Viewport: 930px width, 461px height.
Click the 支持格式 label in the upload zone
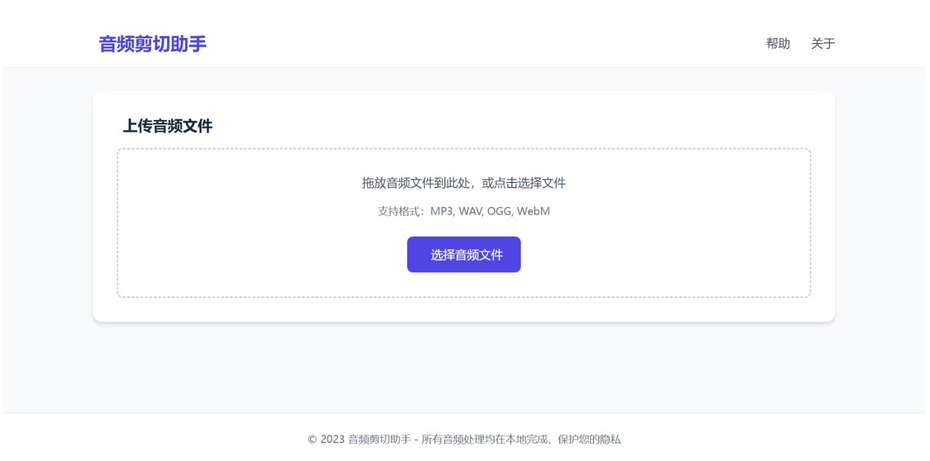[400, 211]
